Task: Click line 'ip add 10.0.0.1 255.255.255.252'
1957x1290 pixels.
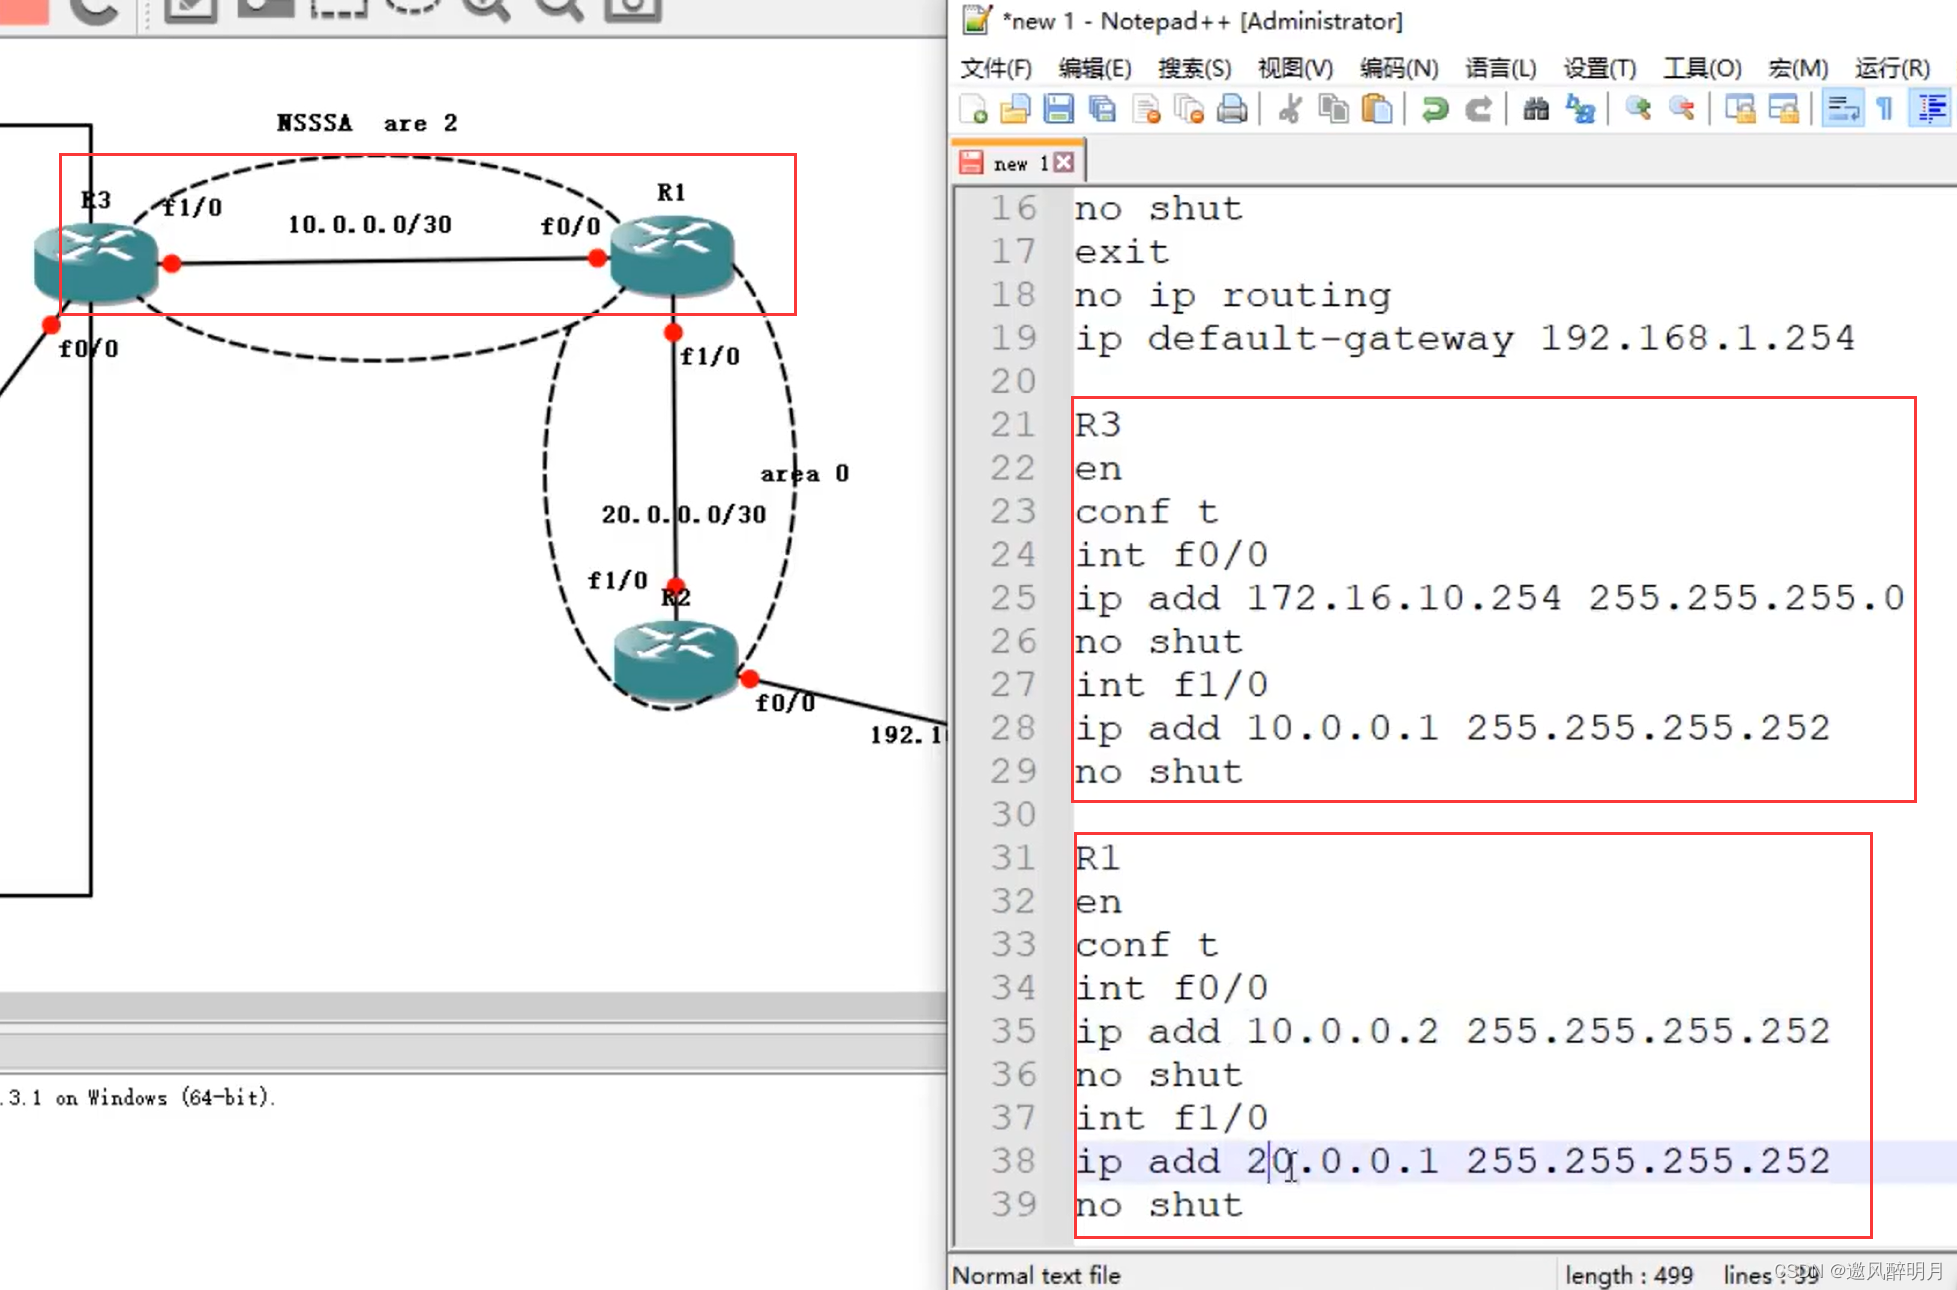Action: click(1452, 728)
